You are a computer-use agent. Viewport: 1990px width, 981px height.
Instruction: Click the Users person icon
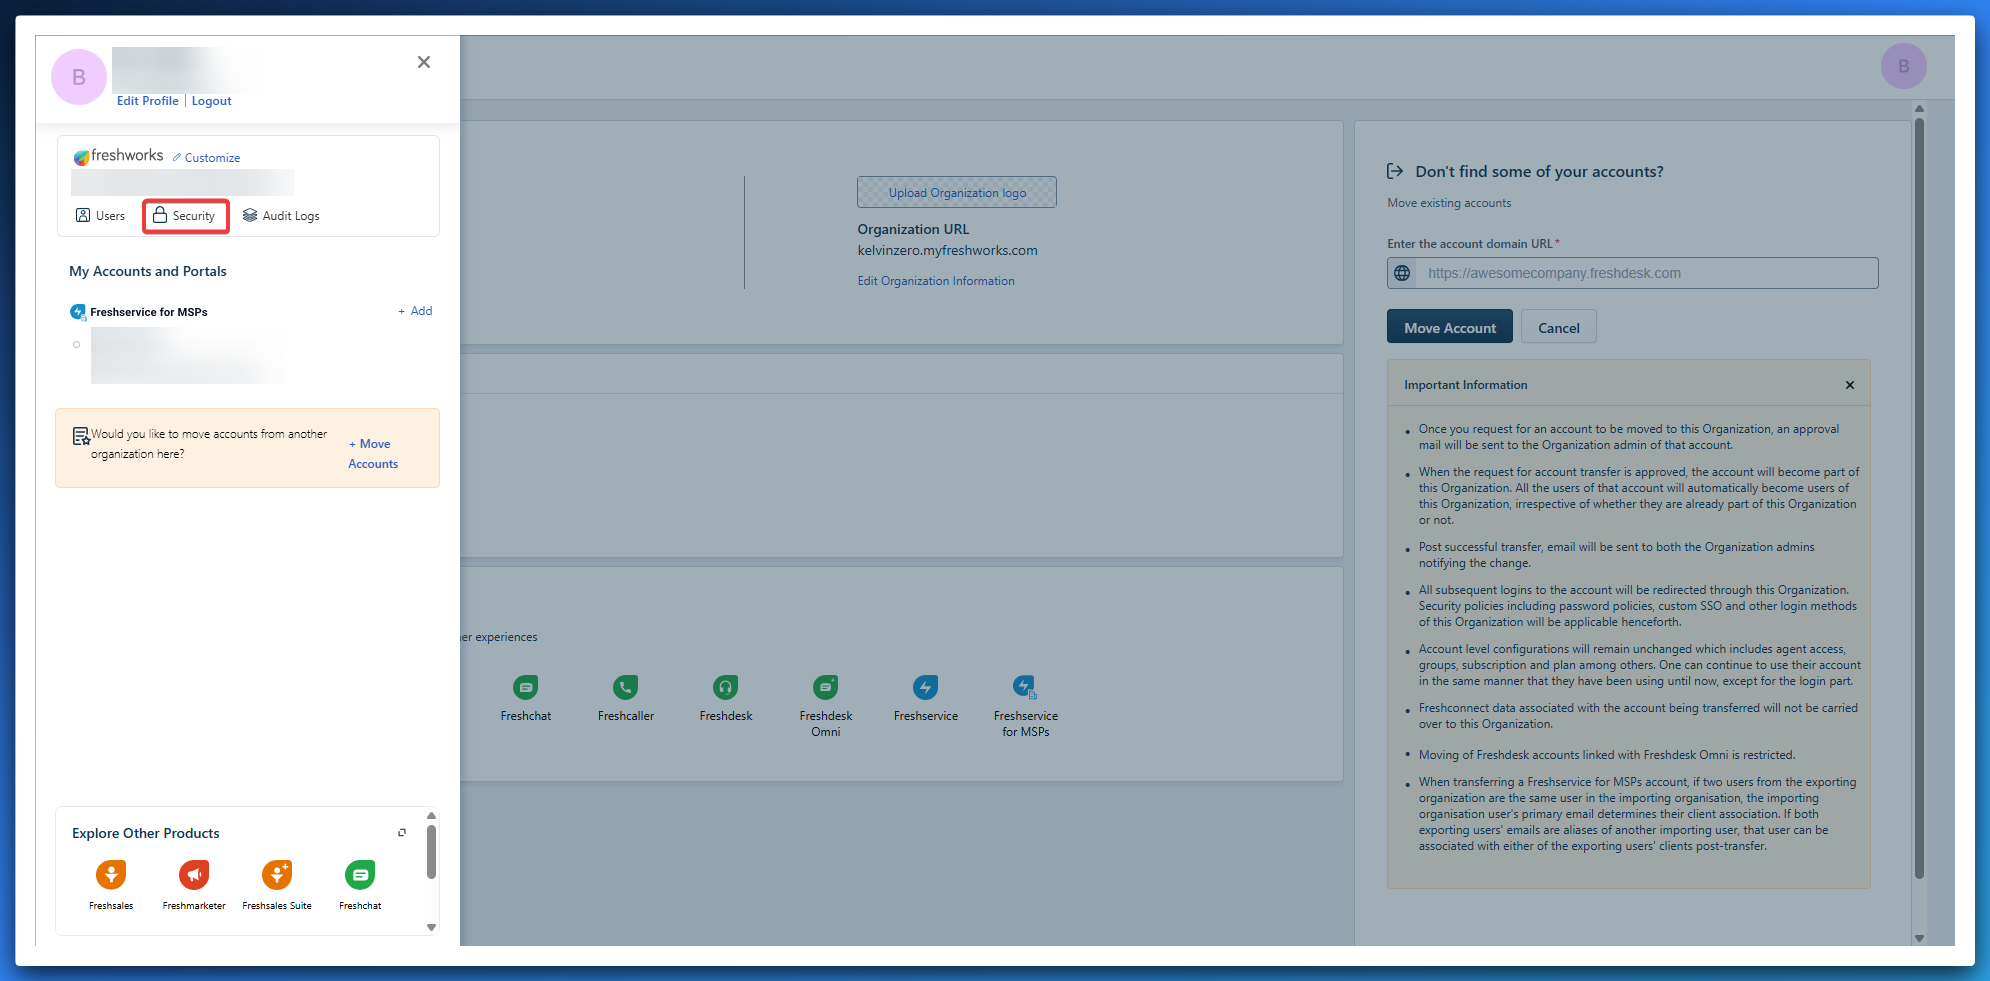(x=83, y=215)
